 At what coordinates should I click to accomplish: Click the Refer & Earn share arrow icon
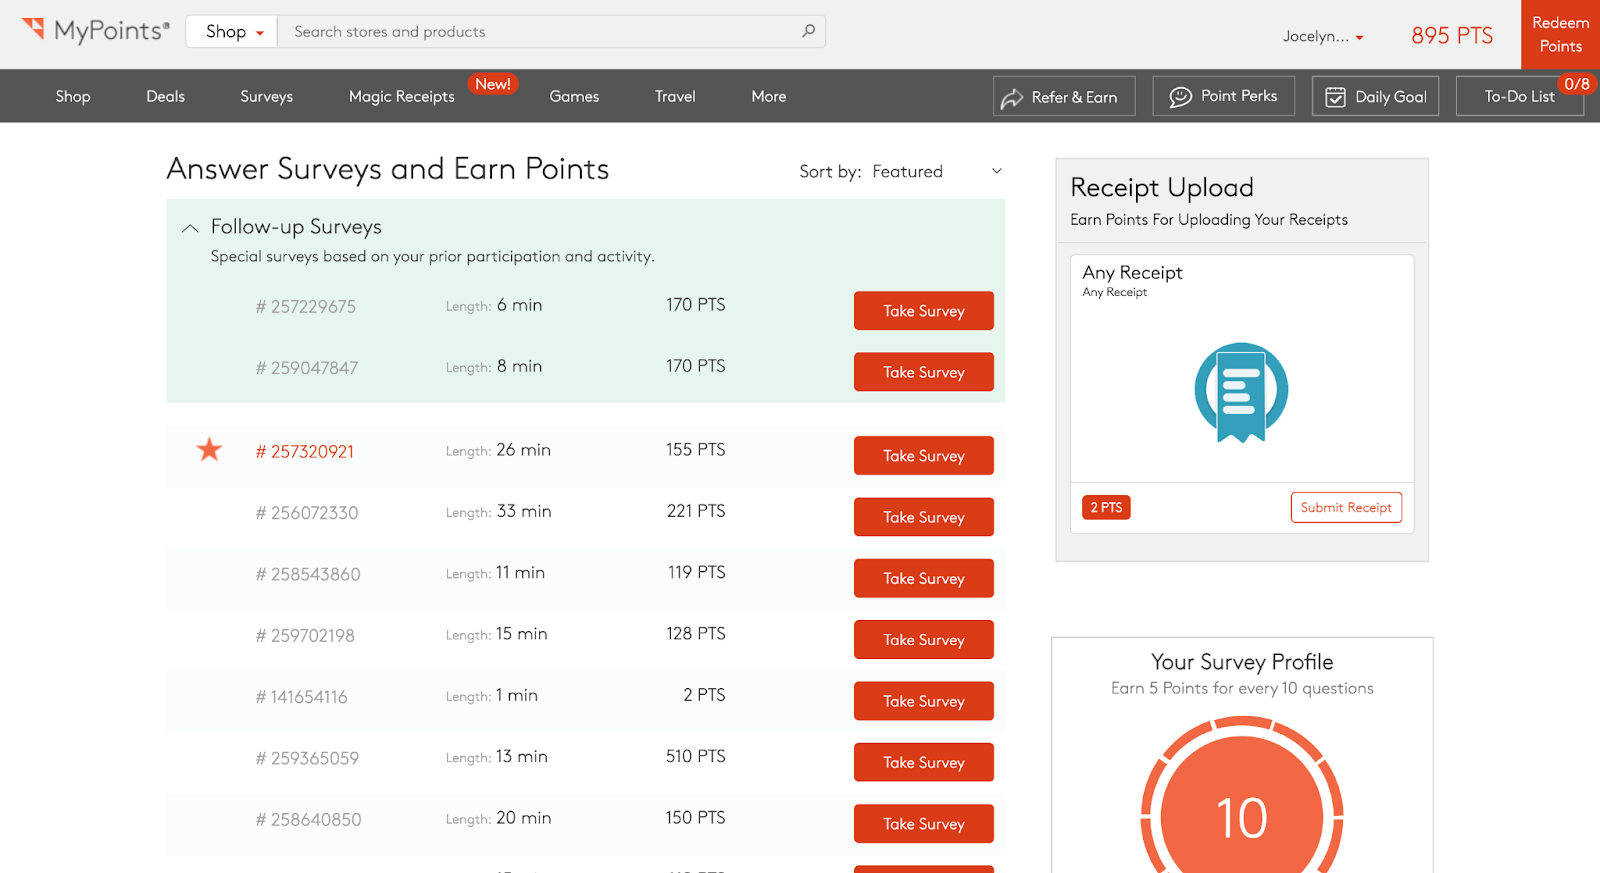1012,97
